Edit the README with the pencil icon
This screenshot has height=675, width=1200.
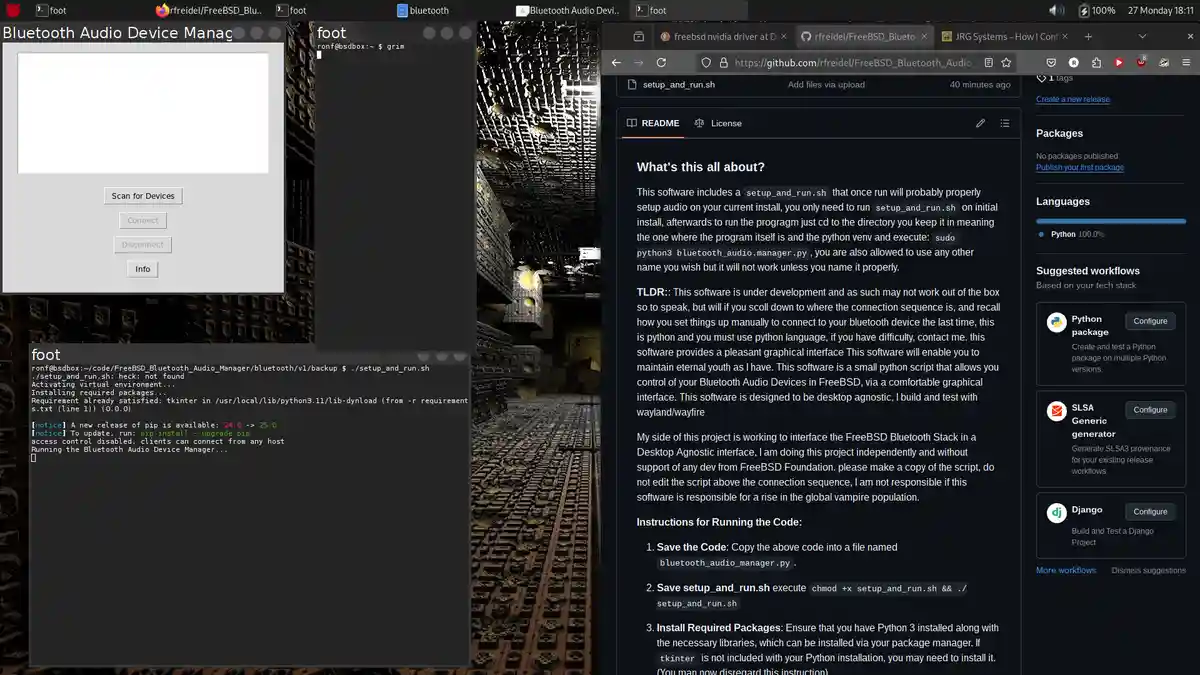tap(980, 123)
